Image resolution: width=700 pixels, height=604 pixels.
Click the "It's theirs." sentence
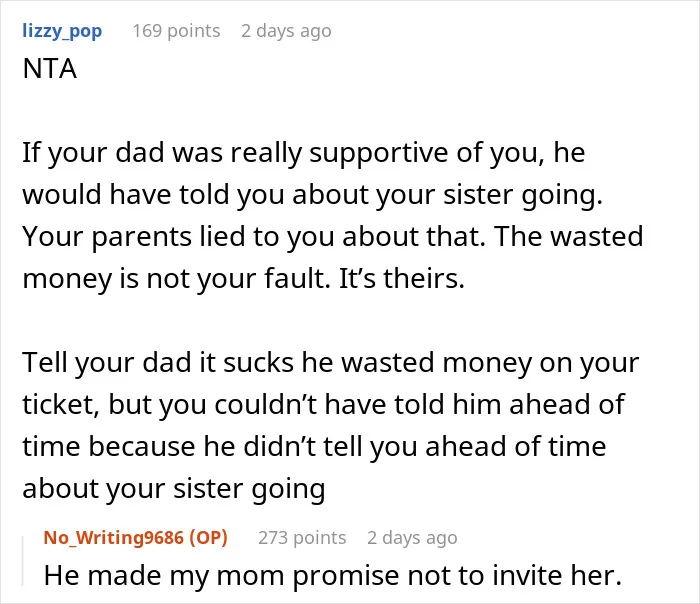pyautogui.click(x=402, y=279)
